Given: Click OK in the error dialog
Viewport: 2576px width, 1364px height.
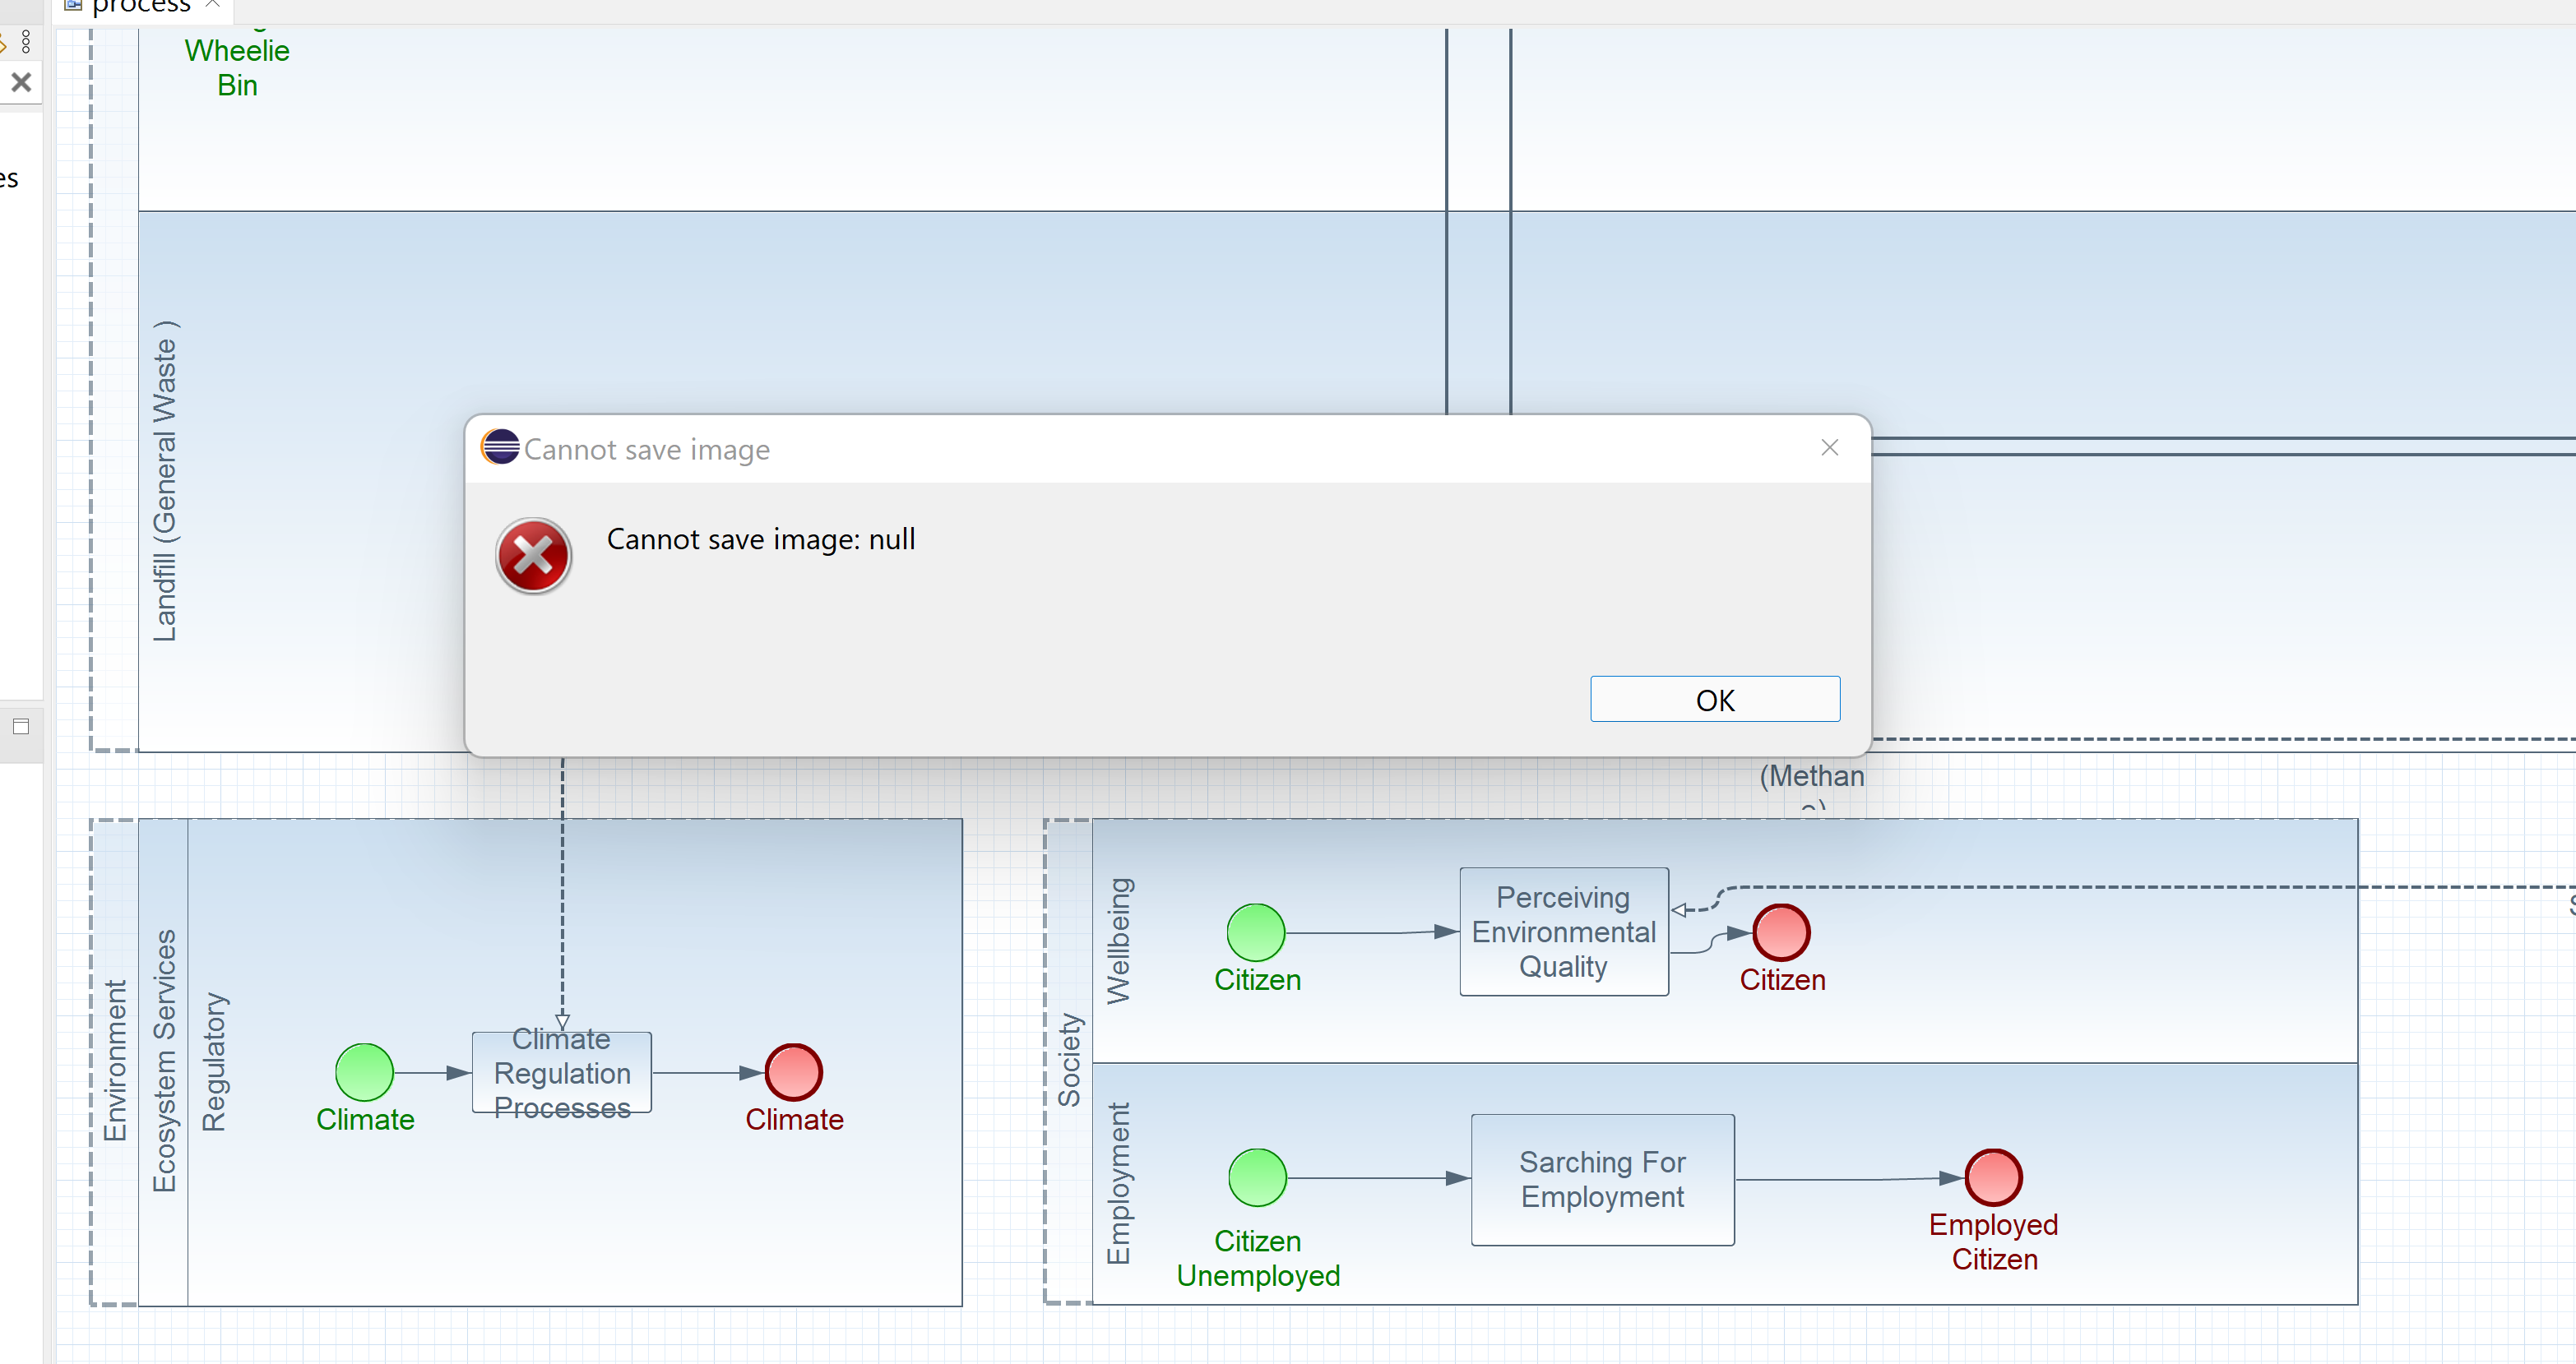Looking at the screenshot, I should 1714,700.
